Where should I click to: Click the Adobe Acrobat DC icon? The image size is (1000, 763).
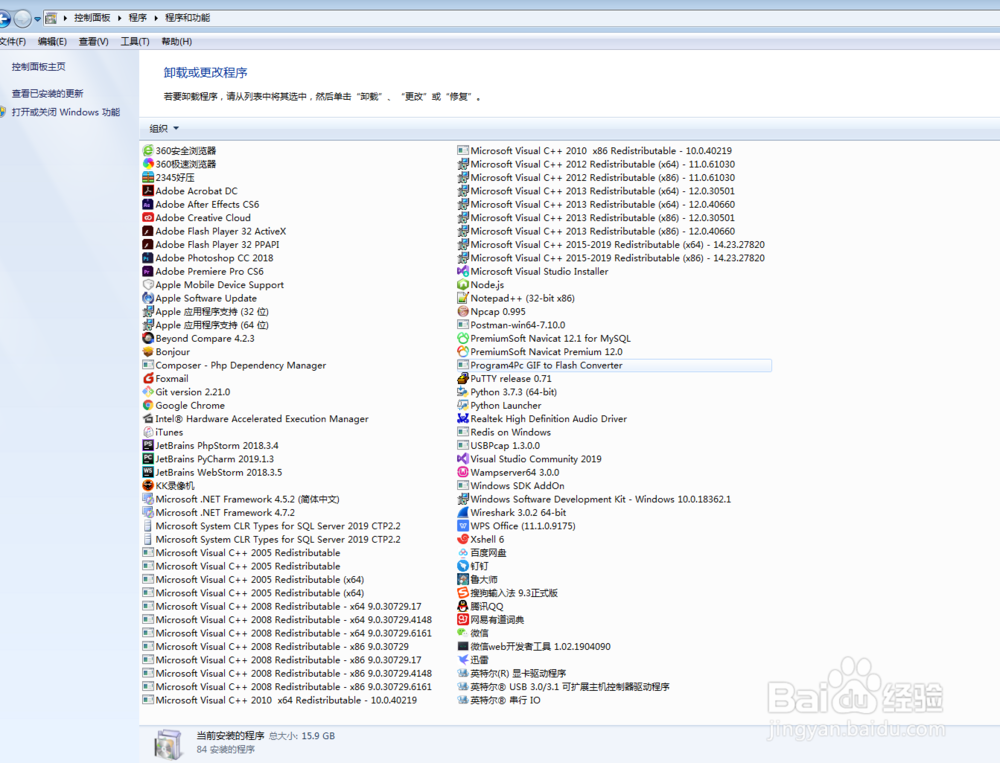pos(148,191)
